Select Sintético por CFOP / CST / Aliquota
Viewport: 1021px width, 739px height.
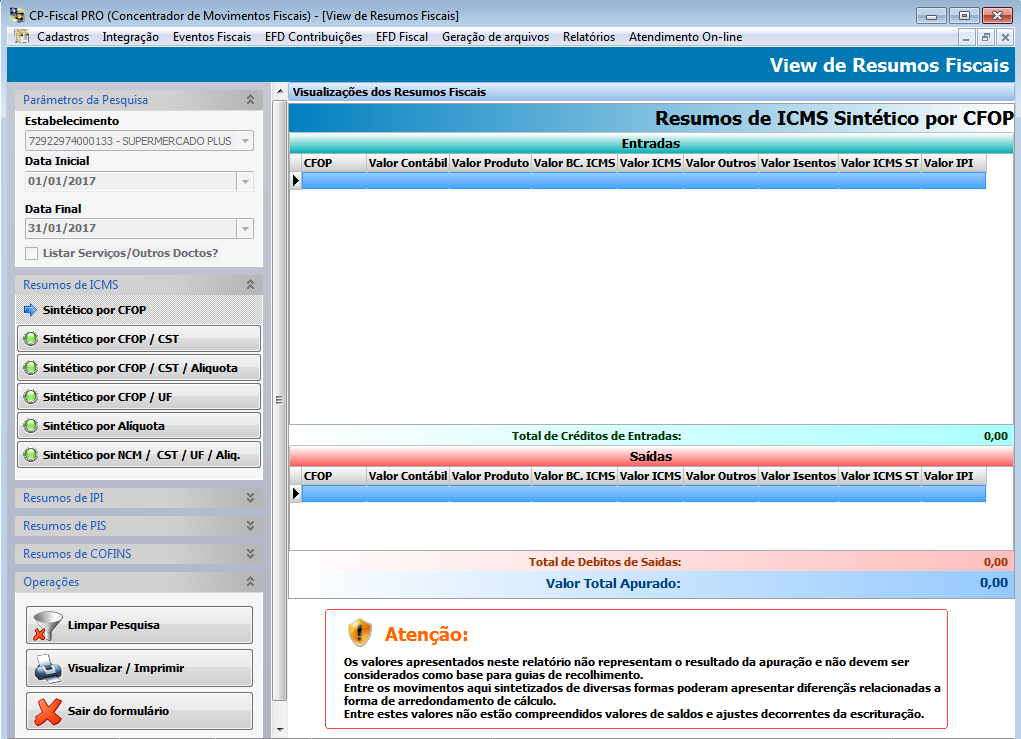[139, 368]
